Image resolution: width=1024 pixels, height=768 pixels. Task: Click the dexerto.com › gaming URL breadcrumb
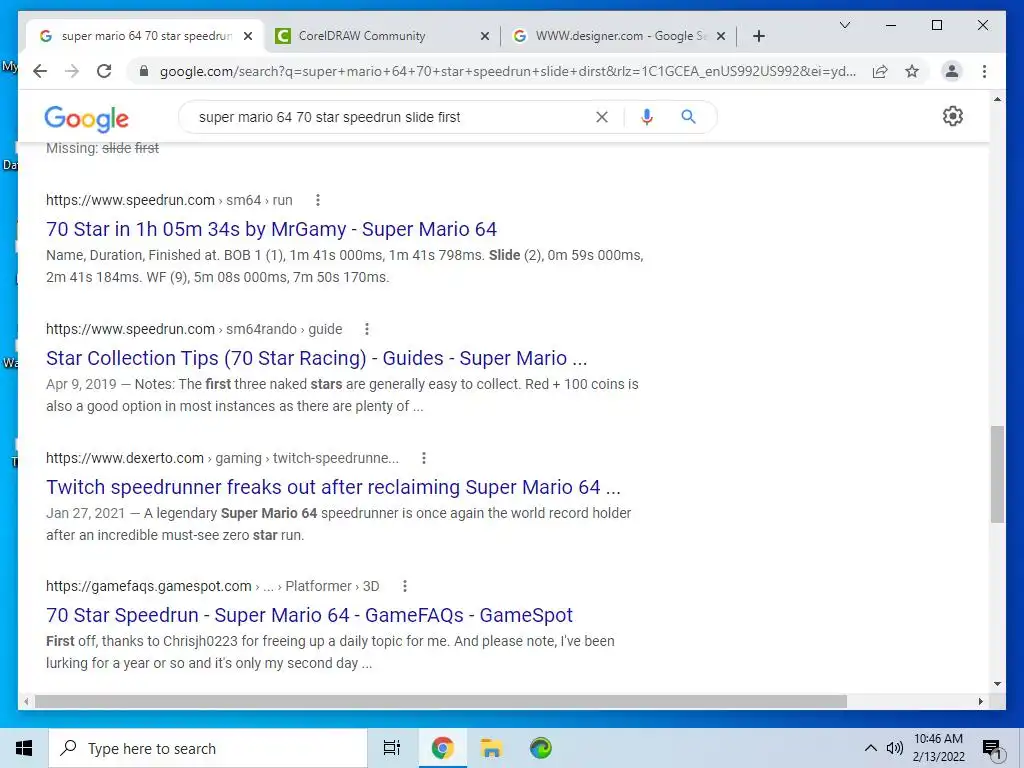point(222,458)
